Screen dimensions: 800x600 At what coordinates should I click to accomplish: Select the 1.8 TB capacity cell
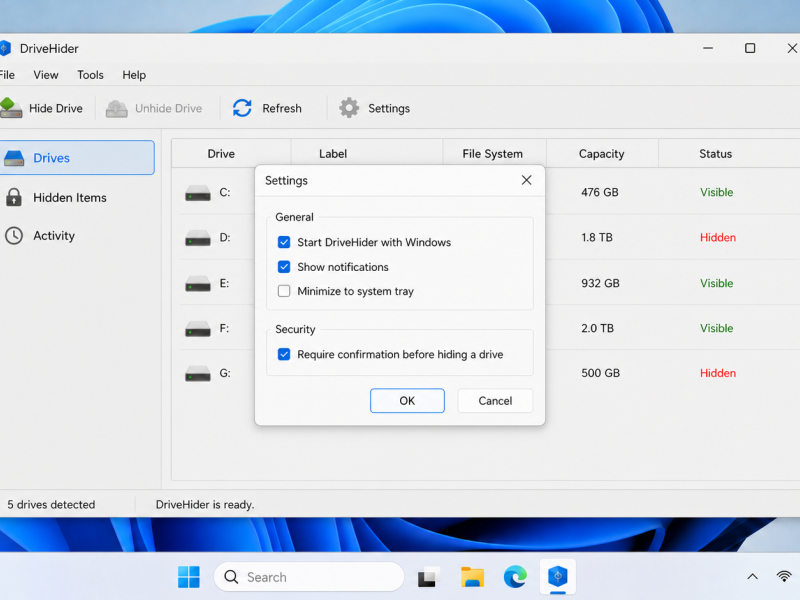tap(597, 237)
